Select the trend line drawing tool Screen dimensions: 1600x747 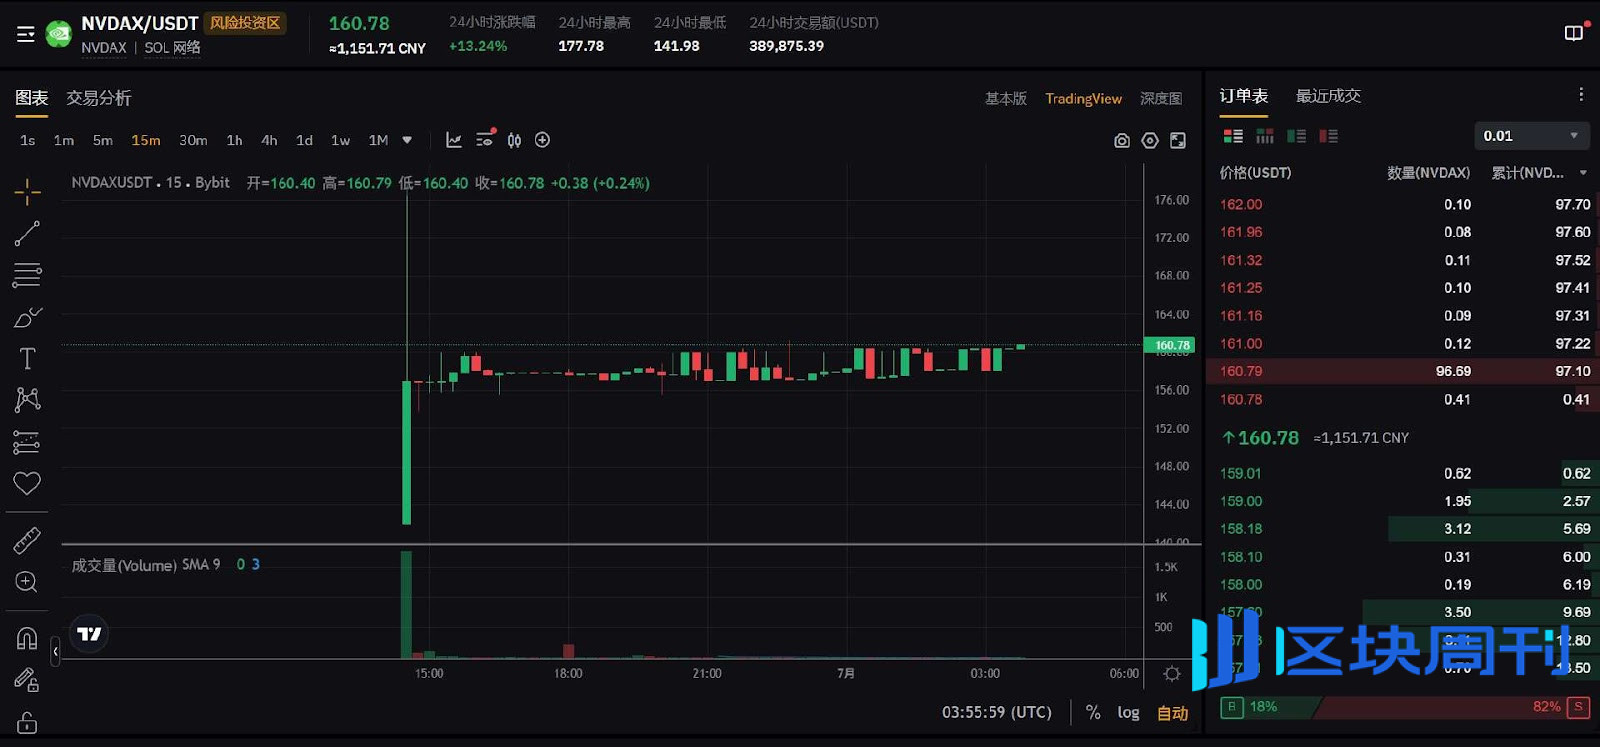[27, 233]
